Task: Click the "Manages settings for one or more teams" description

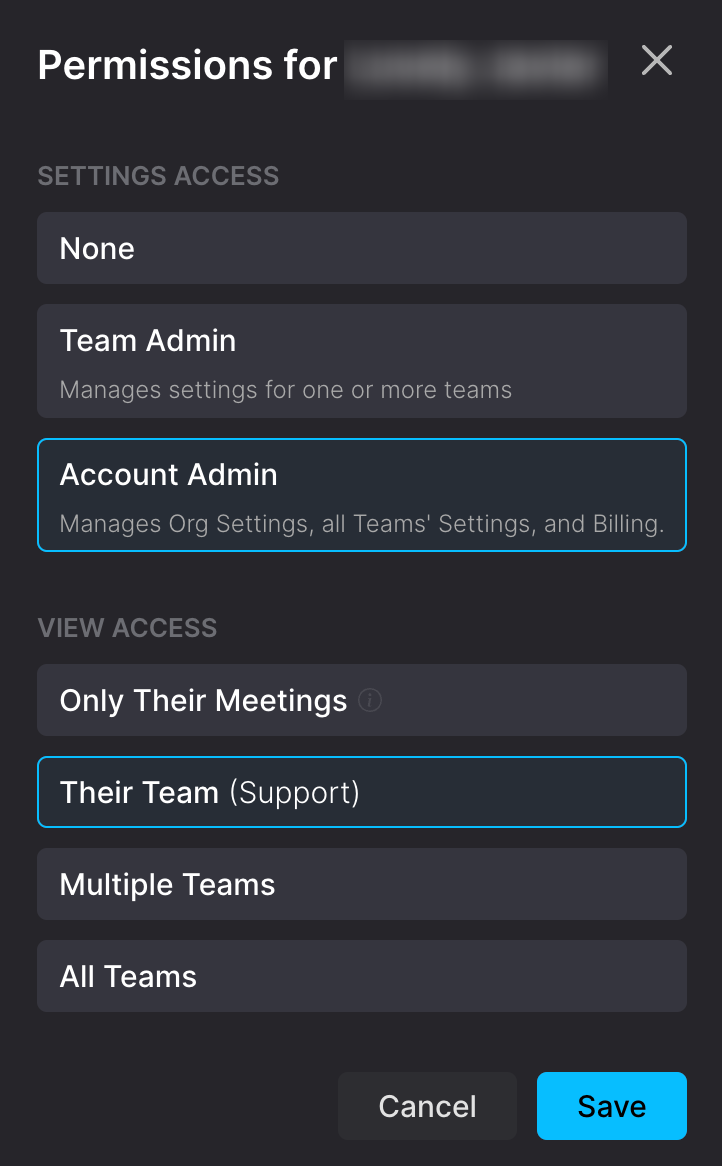Action: click(285, 390)
